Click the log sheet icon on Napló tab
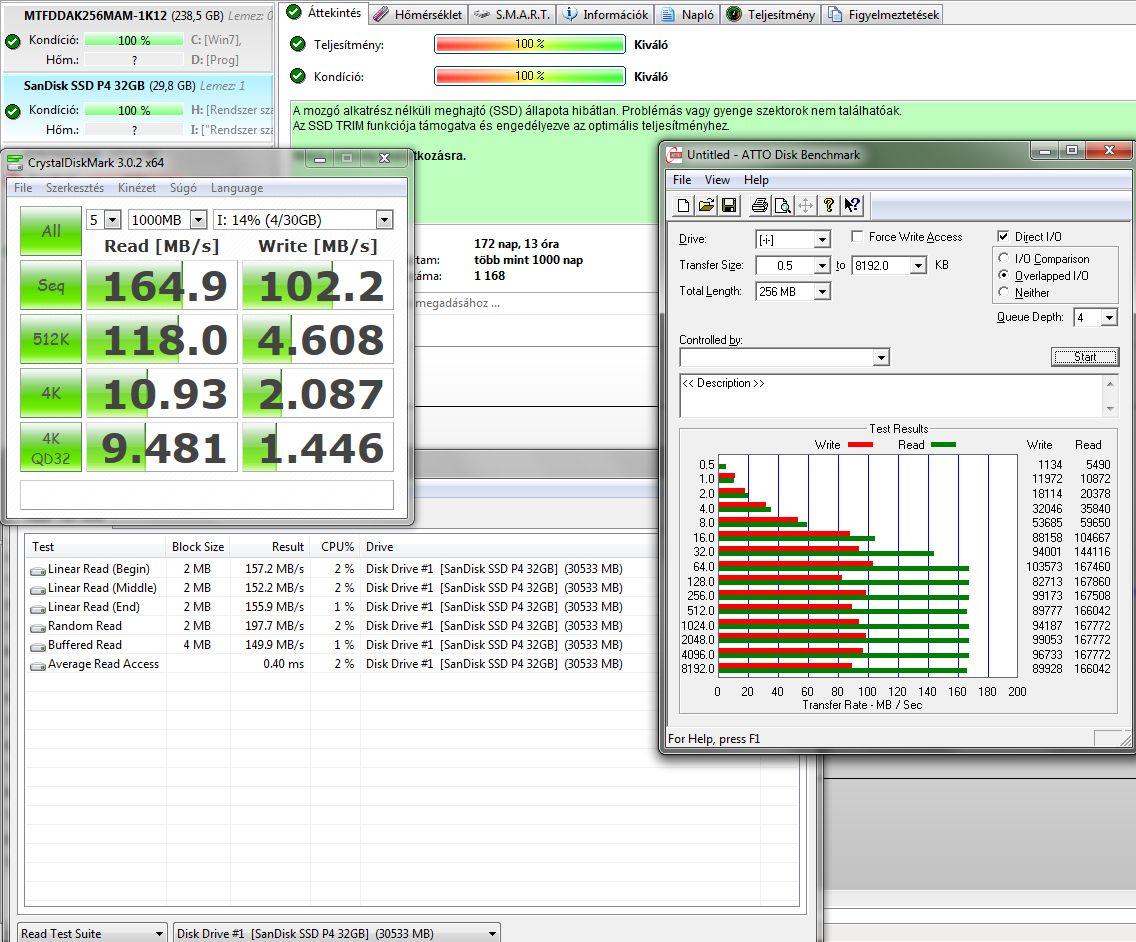This screenshot has height=942, width=1136. [x=668, y=14]
